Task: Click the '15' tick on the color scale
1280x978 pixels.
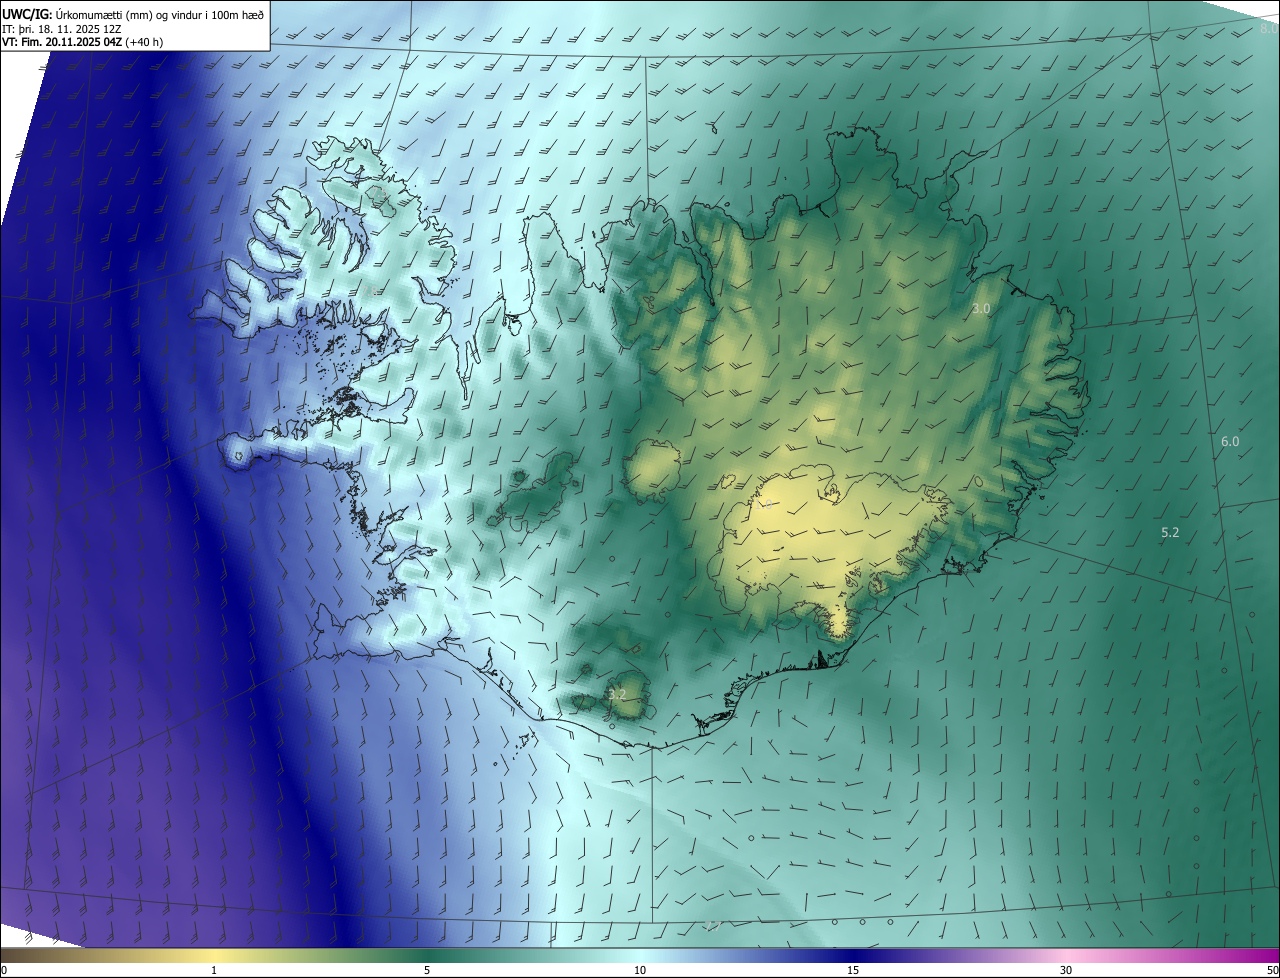Action: click(853, 970)
